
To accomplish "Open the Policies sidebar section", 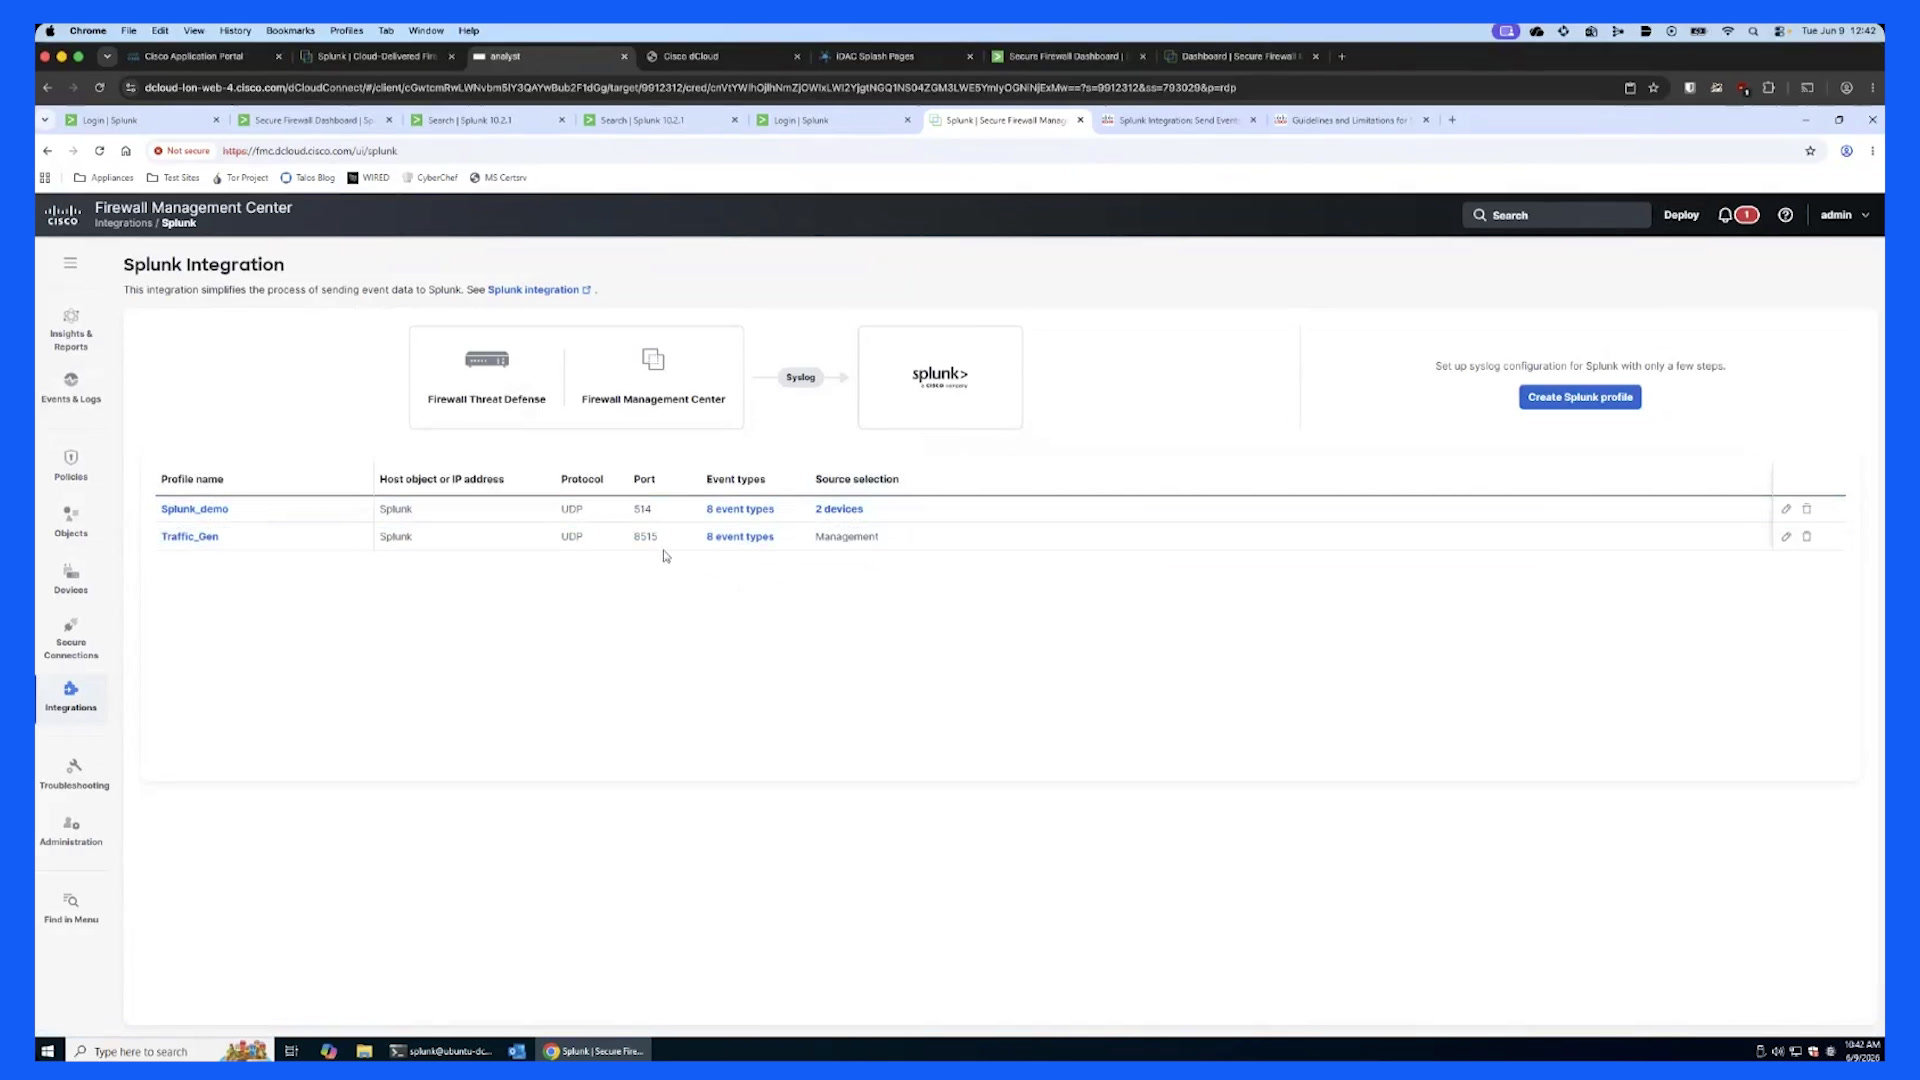I will pos(71,466).
